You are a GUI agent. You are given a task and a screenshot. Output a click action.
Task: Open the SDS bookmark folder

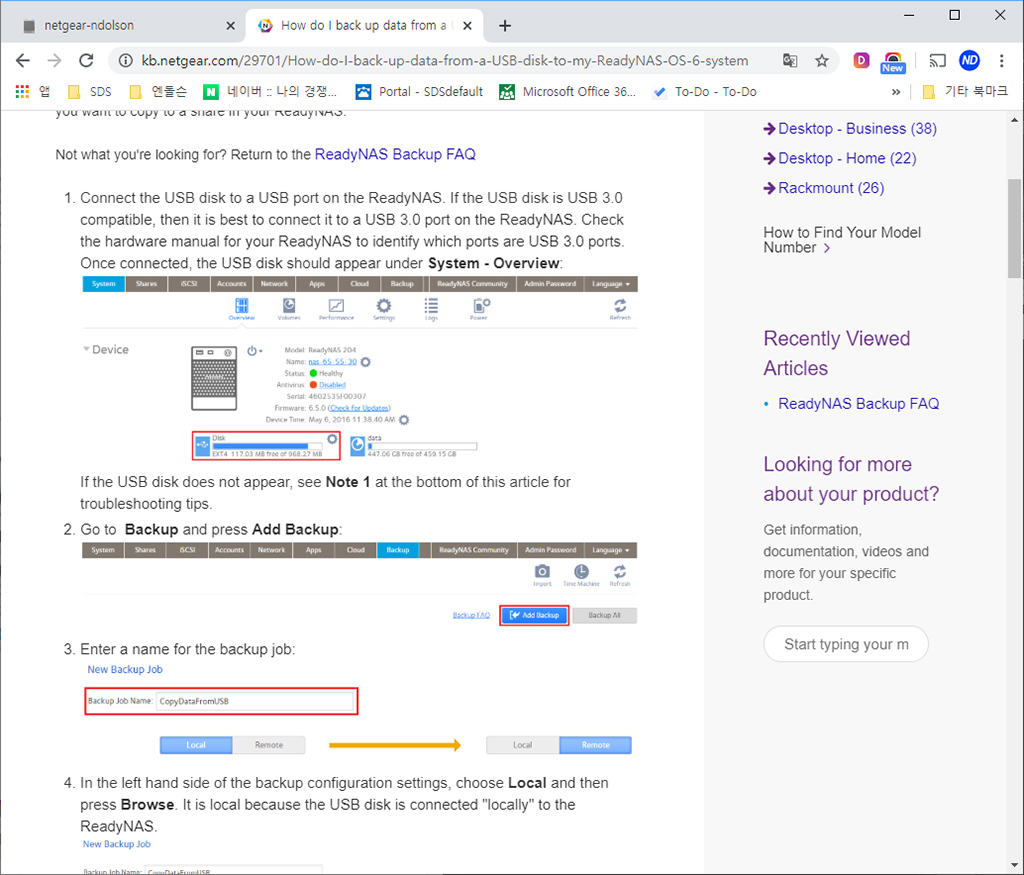91,91
